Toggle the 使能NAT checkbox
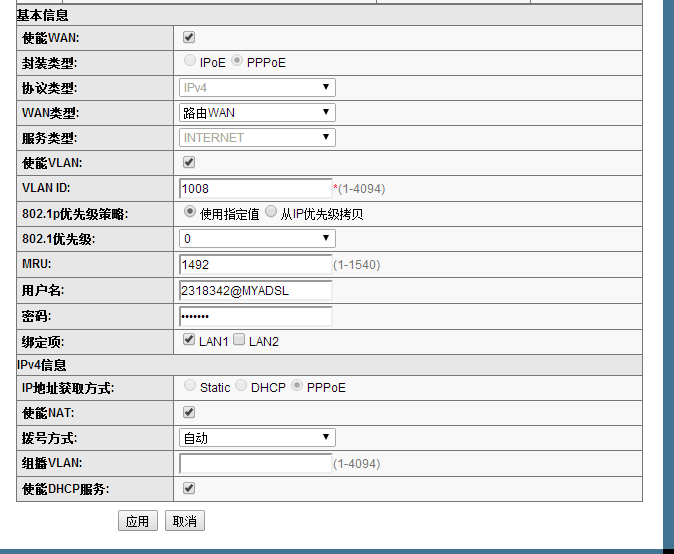 click(x=189, y=412)
